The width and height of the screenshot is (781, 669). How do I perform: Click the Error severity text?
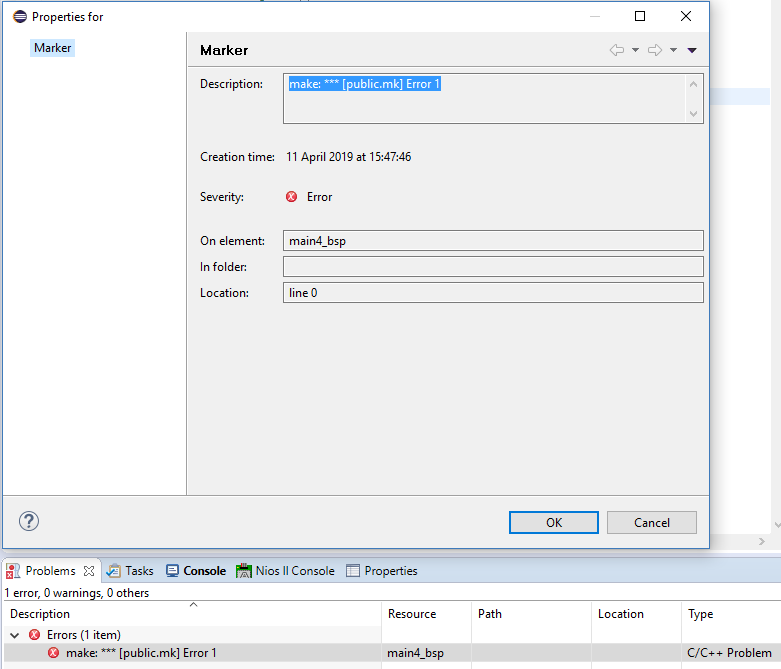click(319, 197)
